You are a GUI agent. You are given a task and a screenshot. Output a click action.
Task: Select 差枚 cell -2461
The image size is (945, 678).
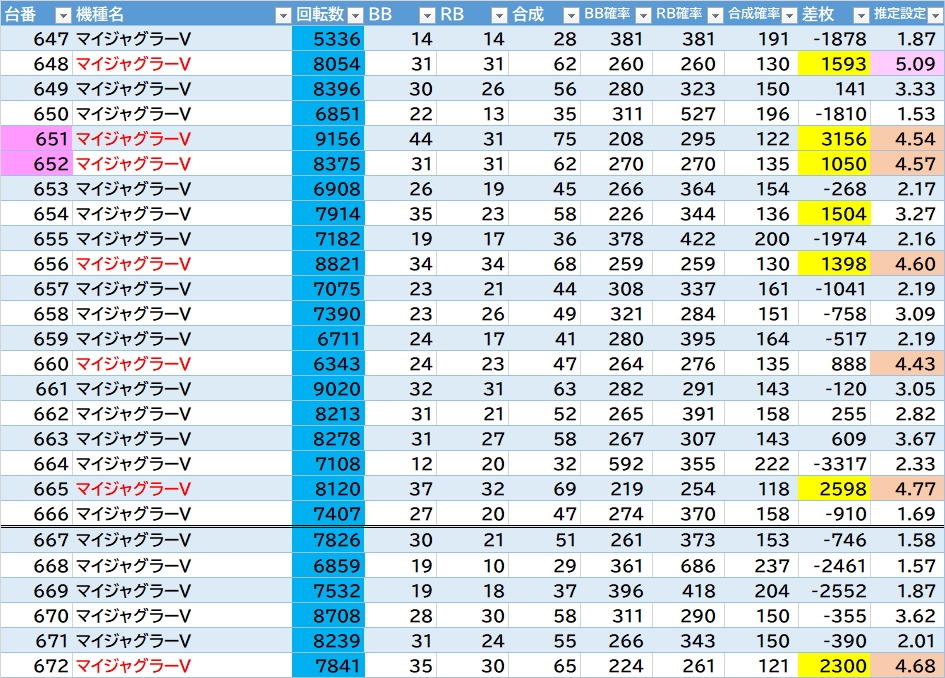point(834,565)
